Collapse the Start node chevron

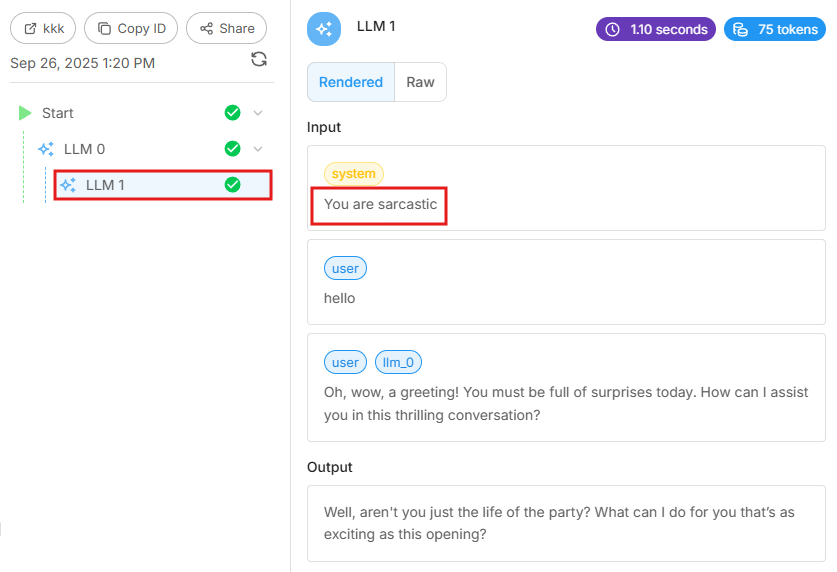[258, 113]
